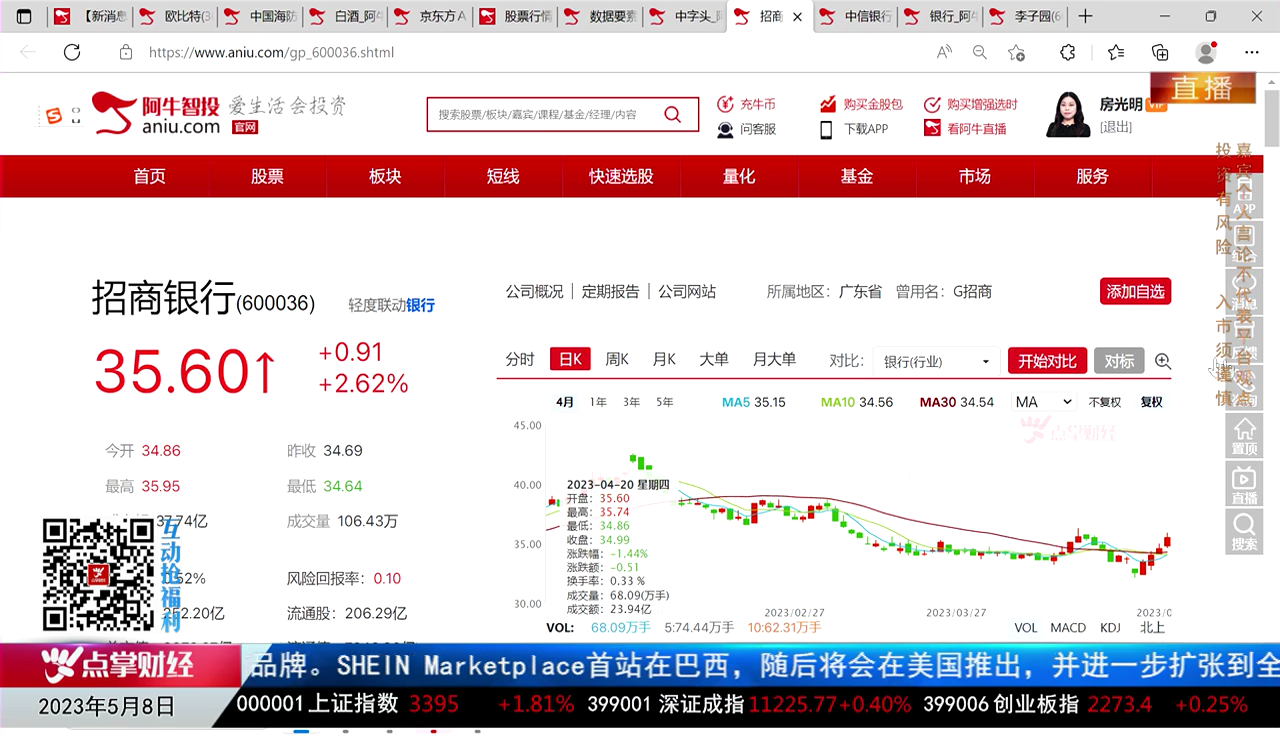Open a new browser tab
The image size is (1280, 738).
(1086, 16)
